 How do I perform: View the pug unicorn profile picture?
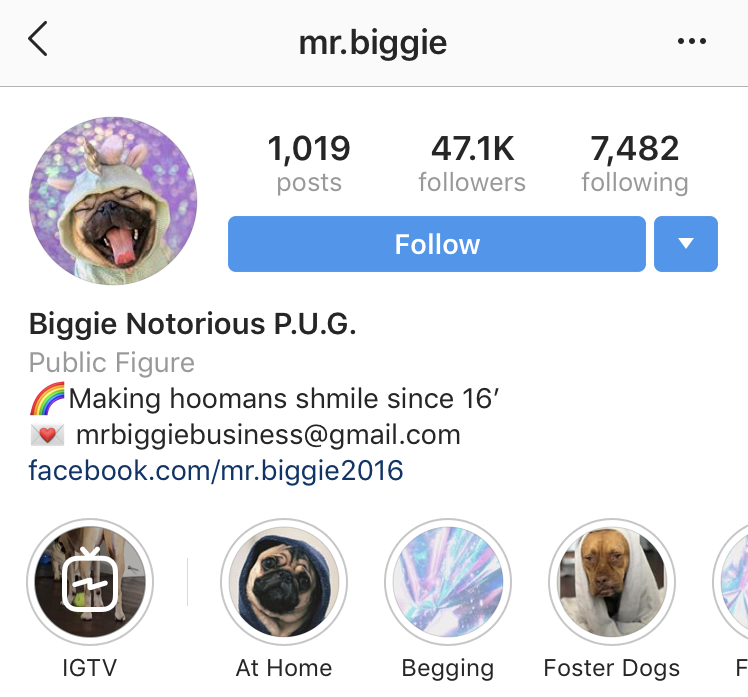coord(113,201)
